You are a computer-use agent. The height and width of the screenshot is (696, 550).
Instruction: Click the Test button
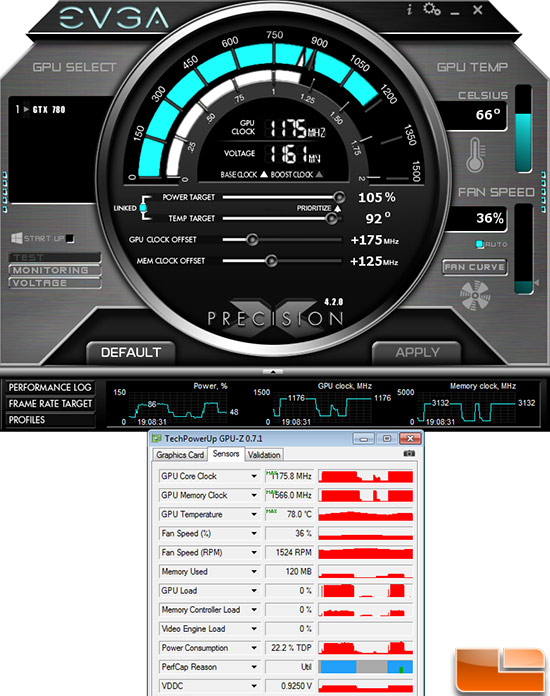tap(55, 257)
